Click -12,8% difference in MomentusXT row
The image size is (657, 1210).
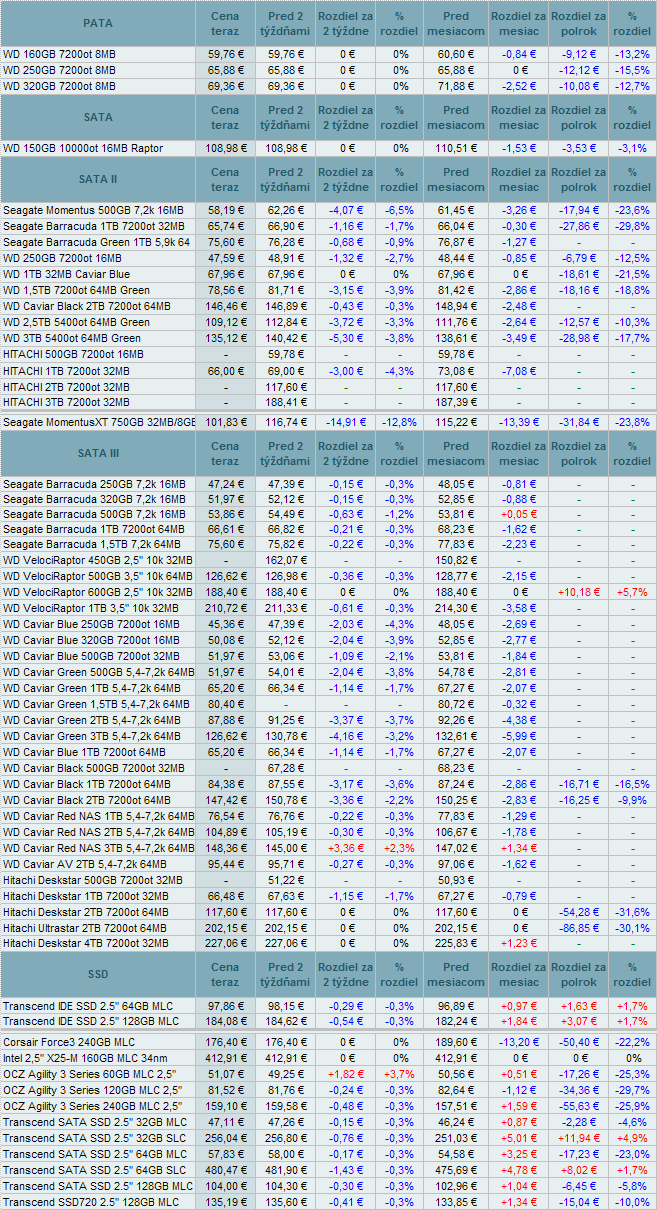(400, 422)
